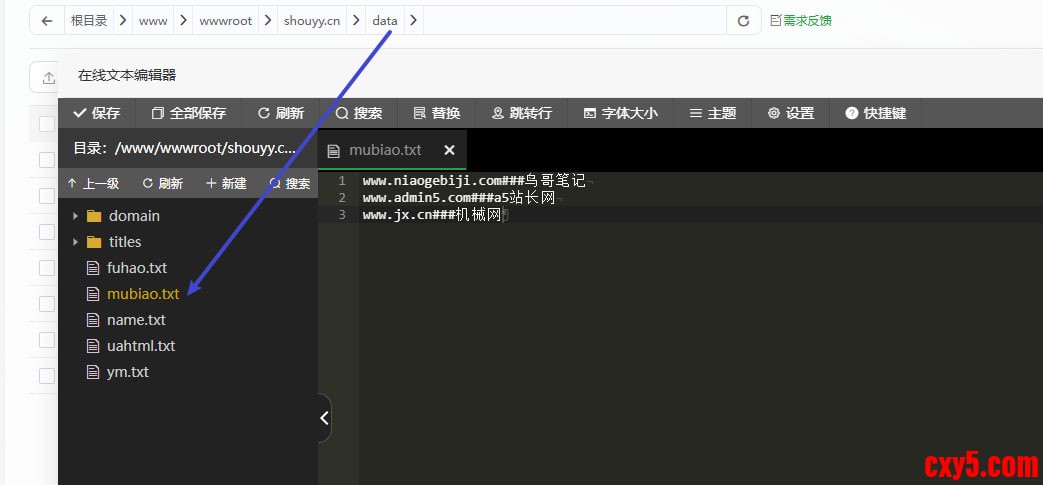This screenshot has width=1043, height=485.
Task: Click 刷新 in the top editor toolbar
Action: coord(281,113)
